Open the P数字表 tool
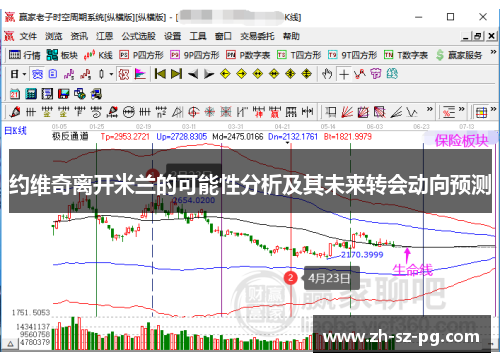Image resolution: width=500 pixels, height=362 pixels. pyautogui.click(x=248, y=55)
